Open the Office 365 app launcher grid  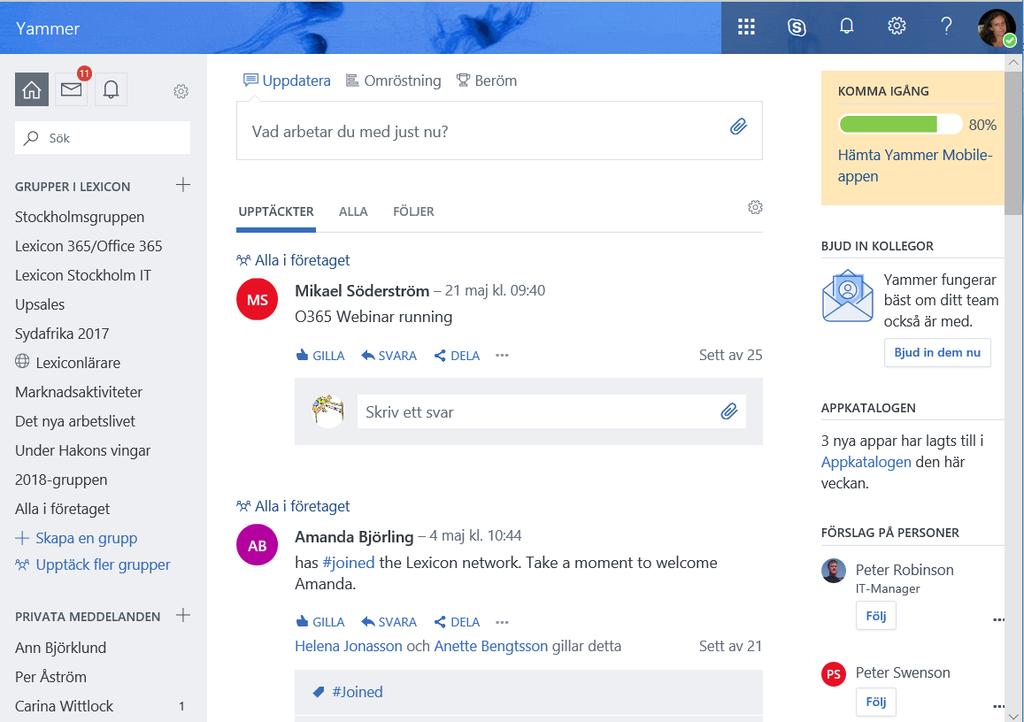[746, 27]
